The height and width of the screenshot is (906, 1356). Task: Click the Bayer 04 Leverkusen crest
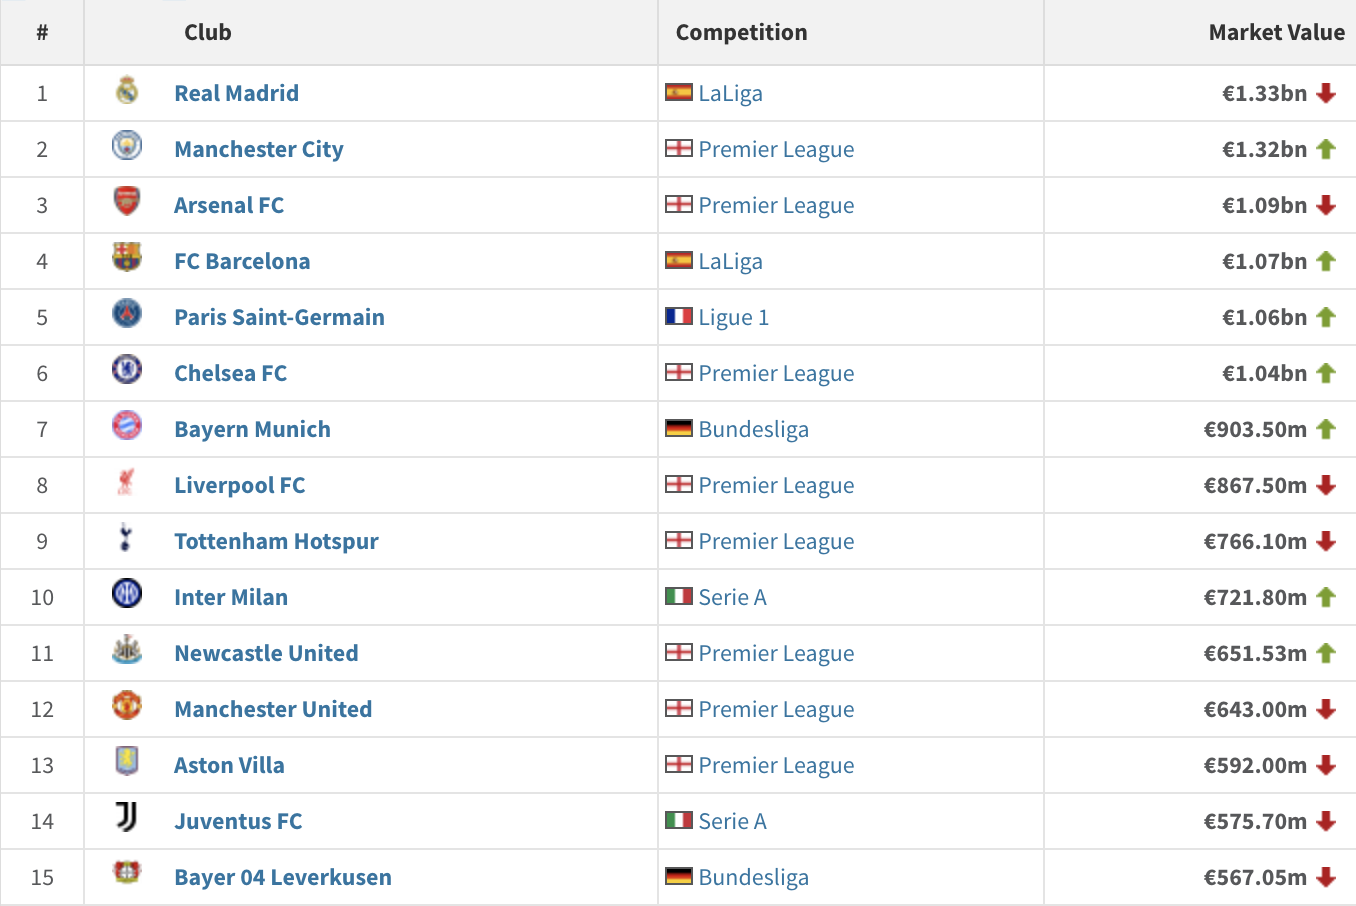pos(127,873)
